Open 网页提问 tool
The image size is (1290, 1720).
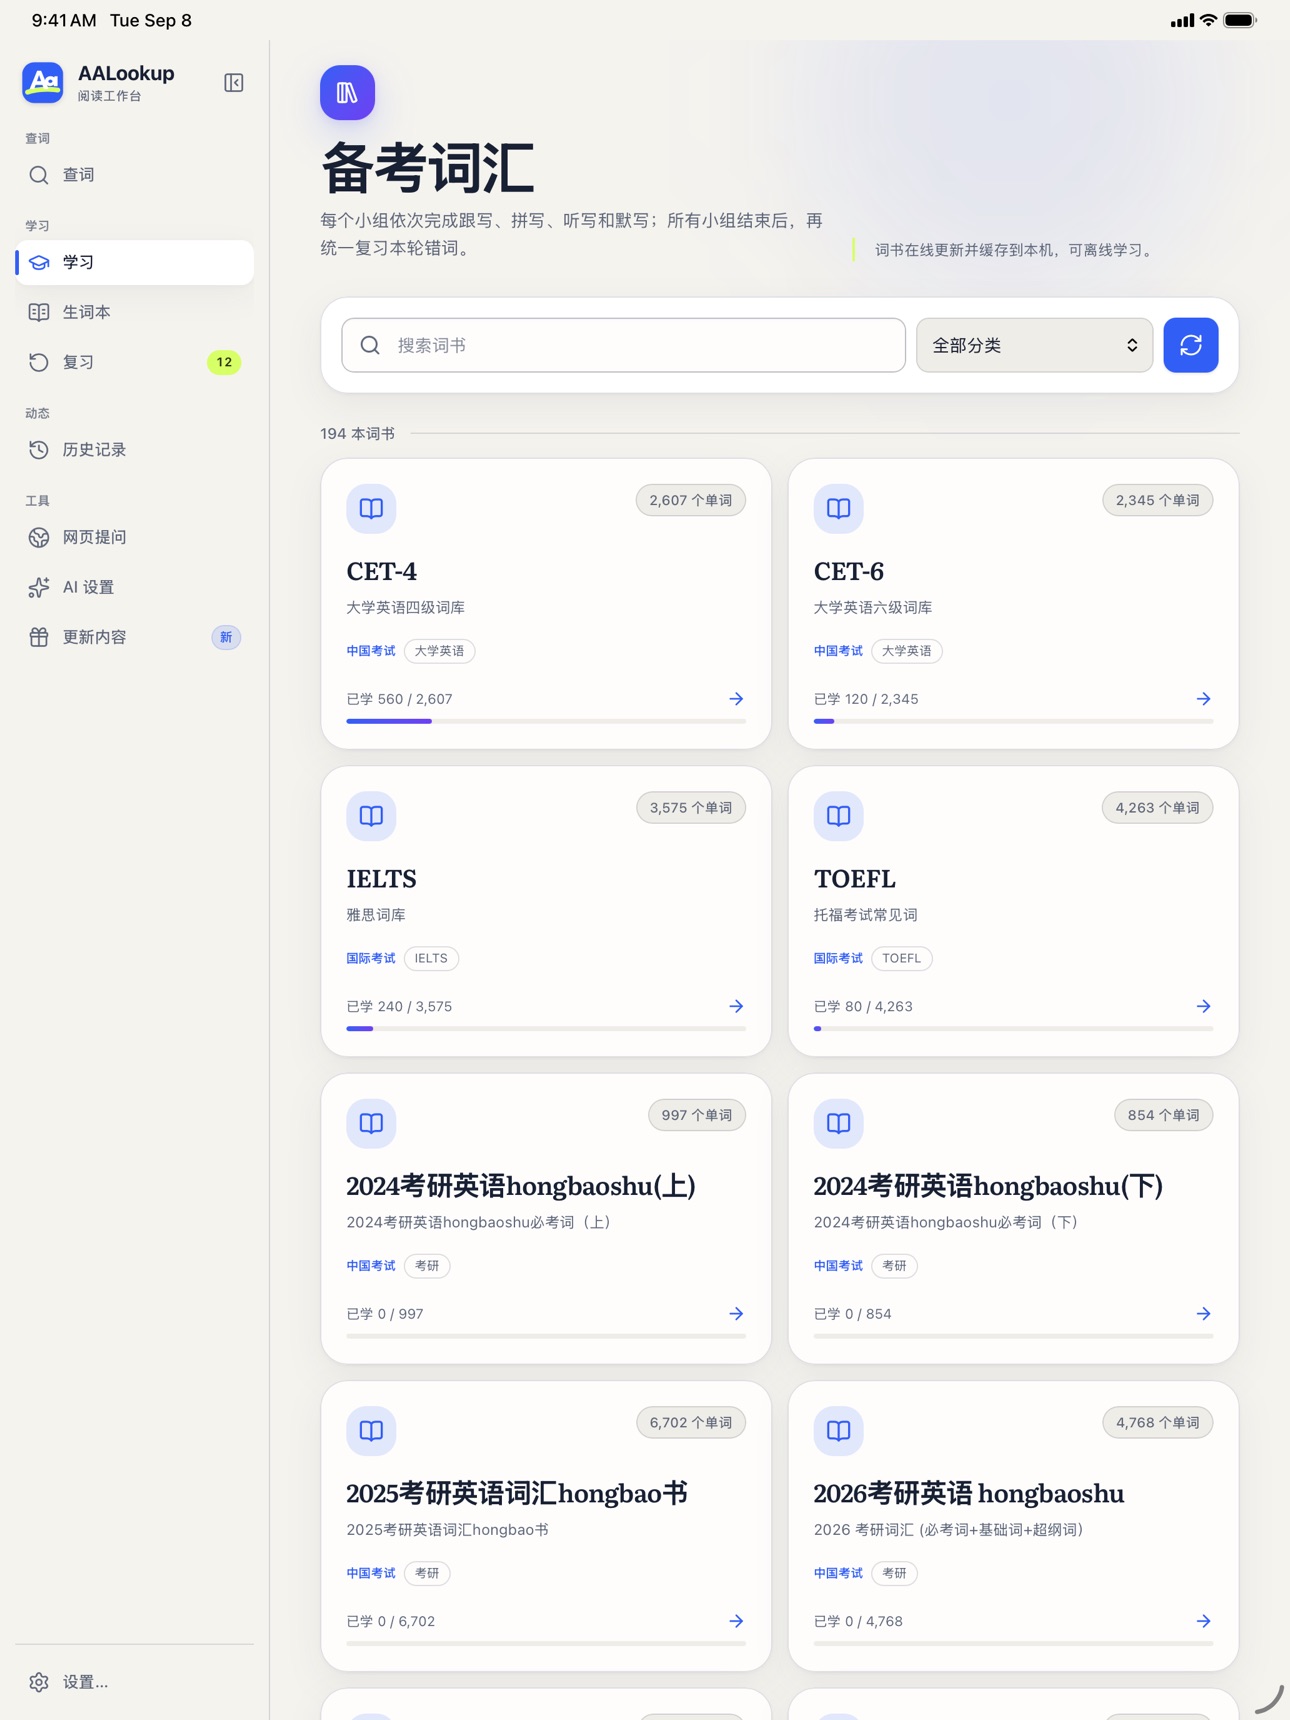(x=135, y=537)
